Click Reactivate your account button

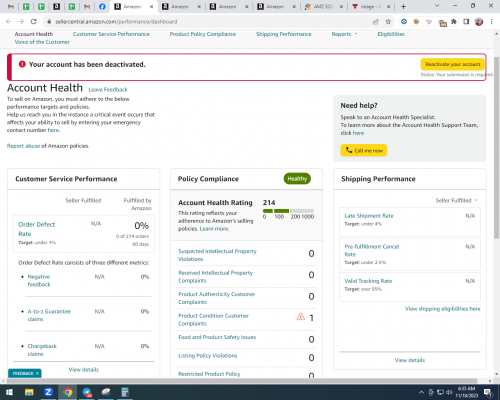[x=453, y=64]
